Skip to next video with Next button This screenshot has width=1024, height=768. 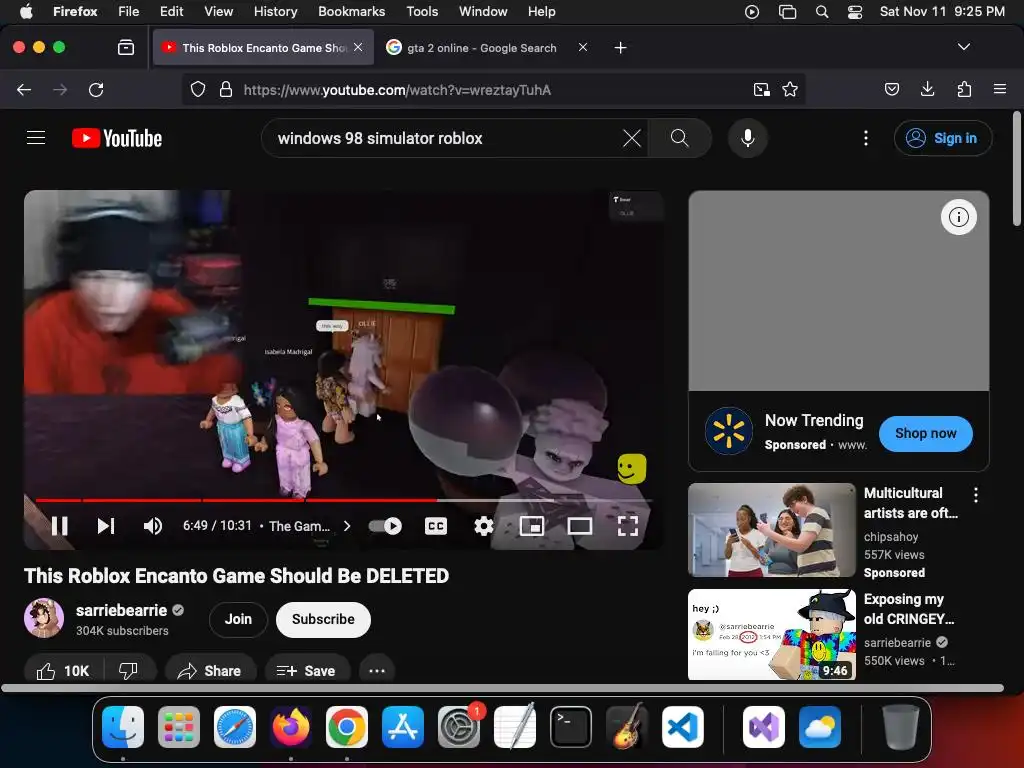point(106,526)
